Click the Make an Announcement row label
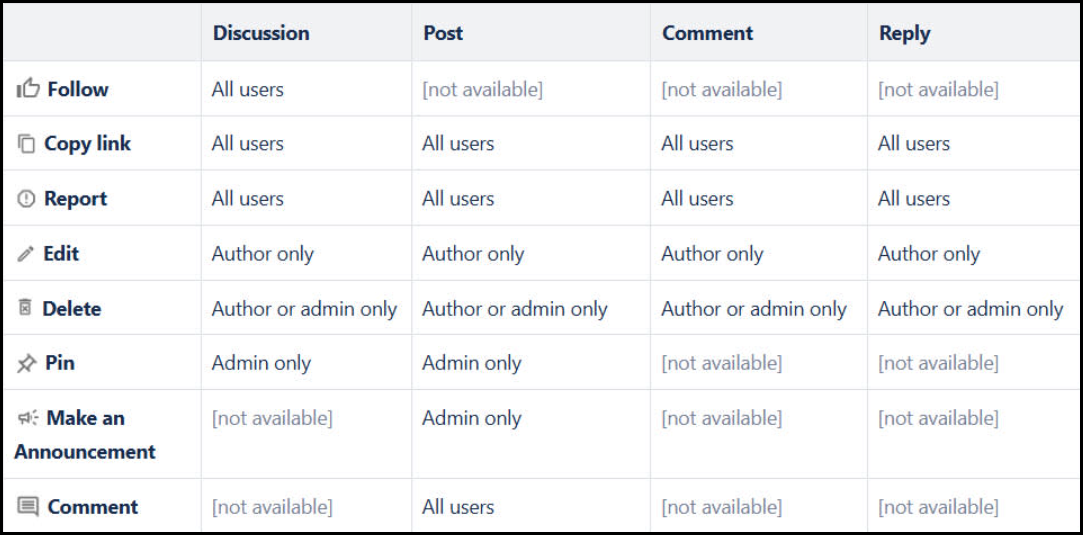The image size is (1083, 535). coord(85,434)
